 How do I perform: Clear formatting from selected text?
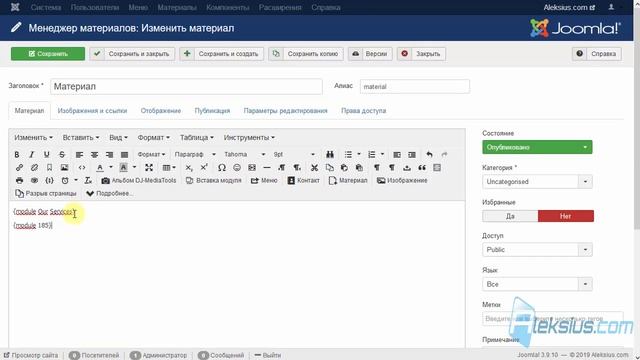click(88, 180)
